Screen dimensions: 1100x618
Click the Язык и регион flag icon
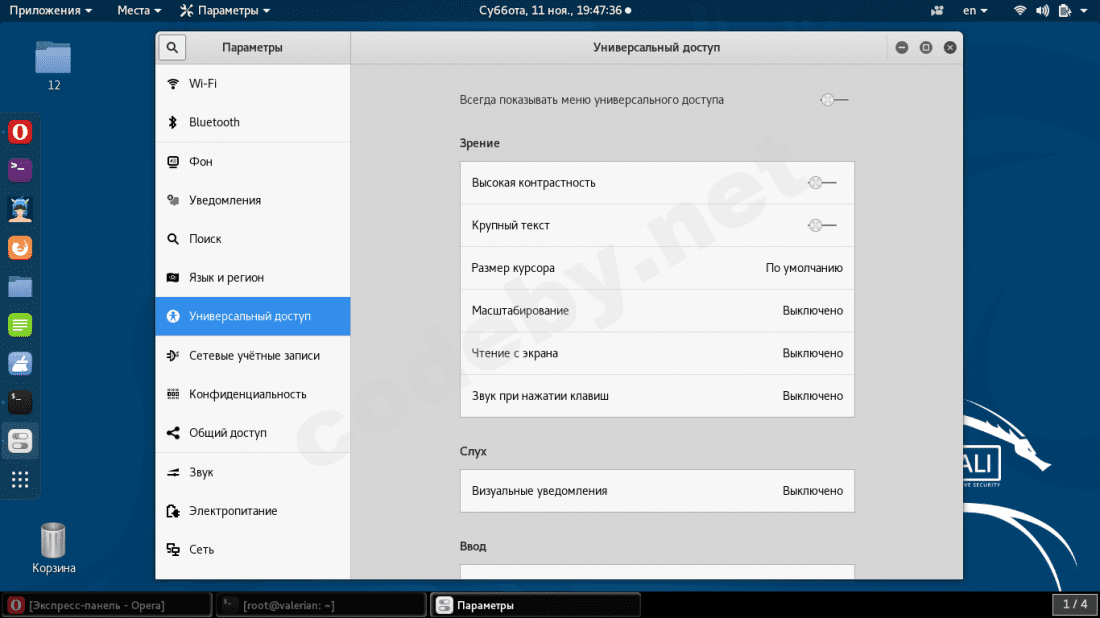[x=173, y=278]
